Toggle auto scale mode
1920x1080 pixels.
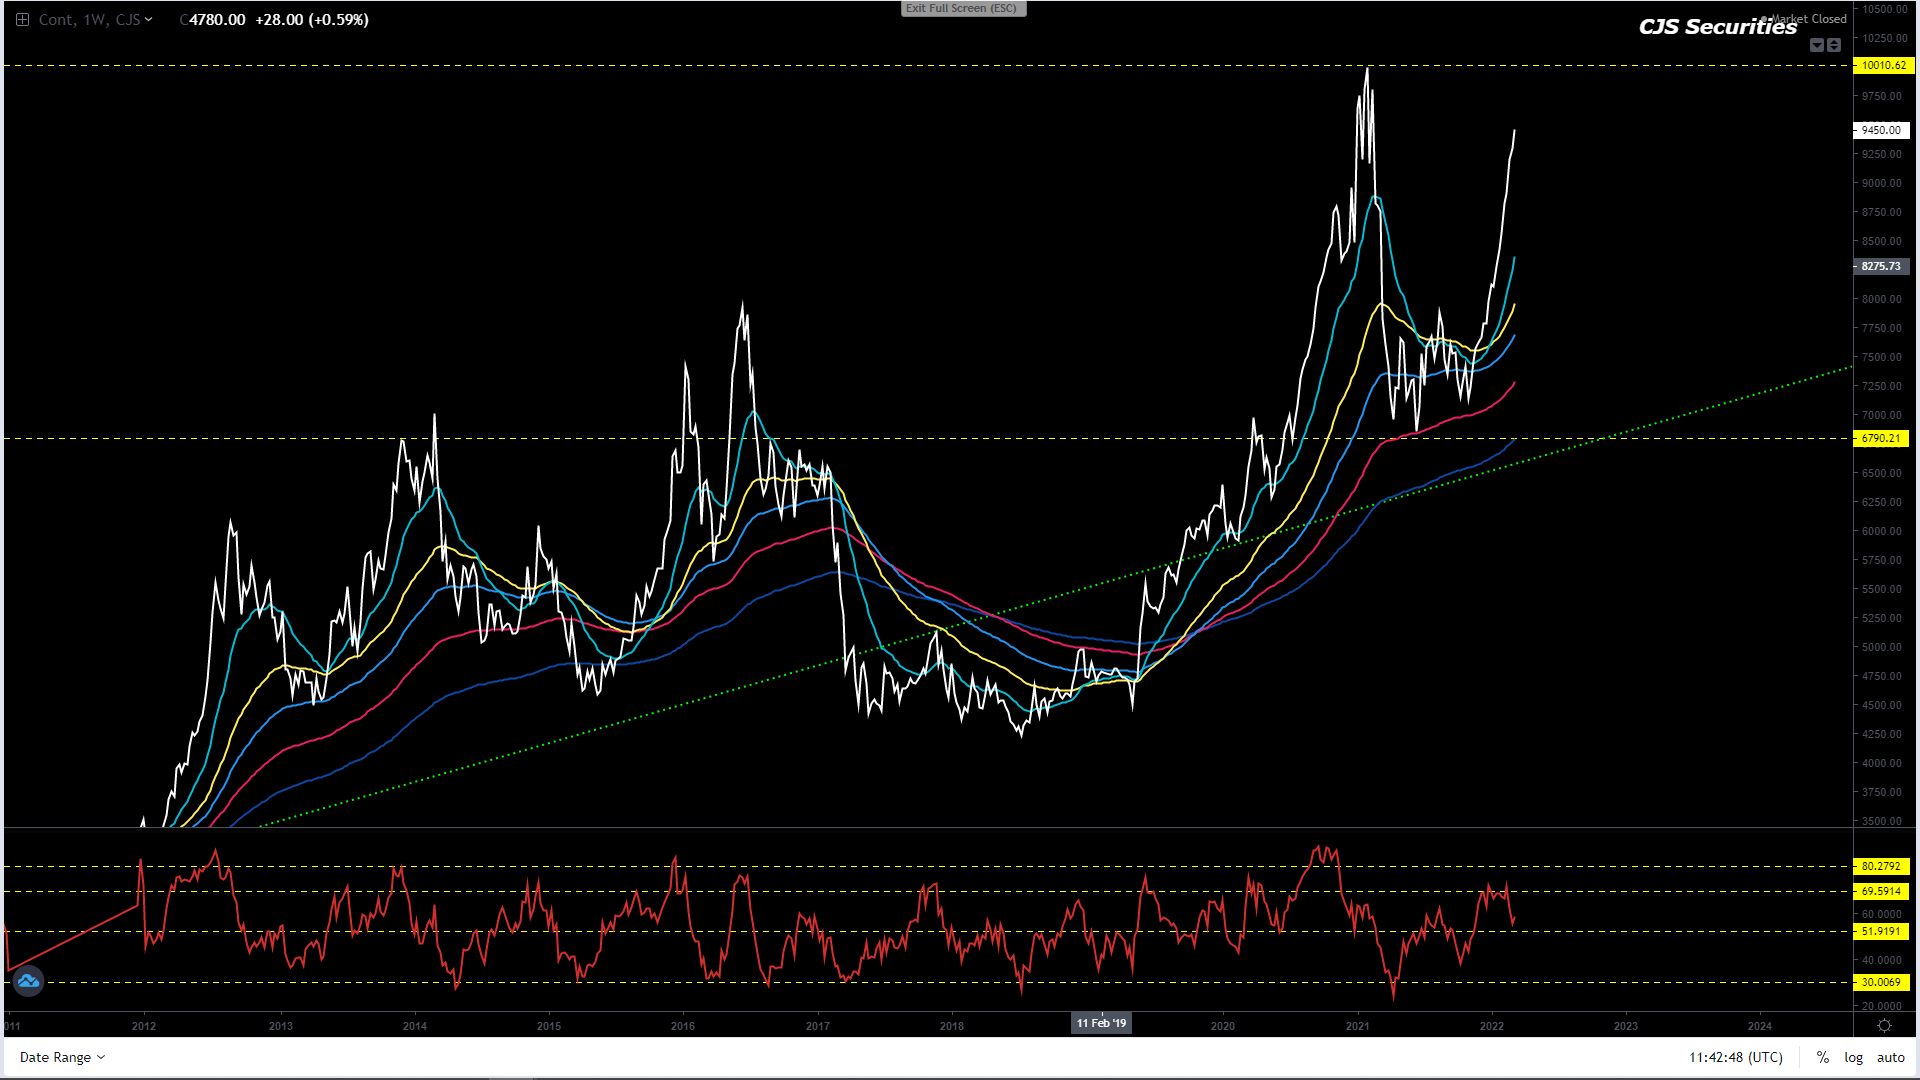pyautogui.click(x=1890, y=1057)
